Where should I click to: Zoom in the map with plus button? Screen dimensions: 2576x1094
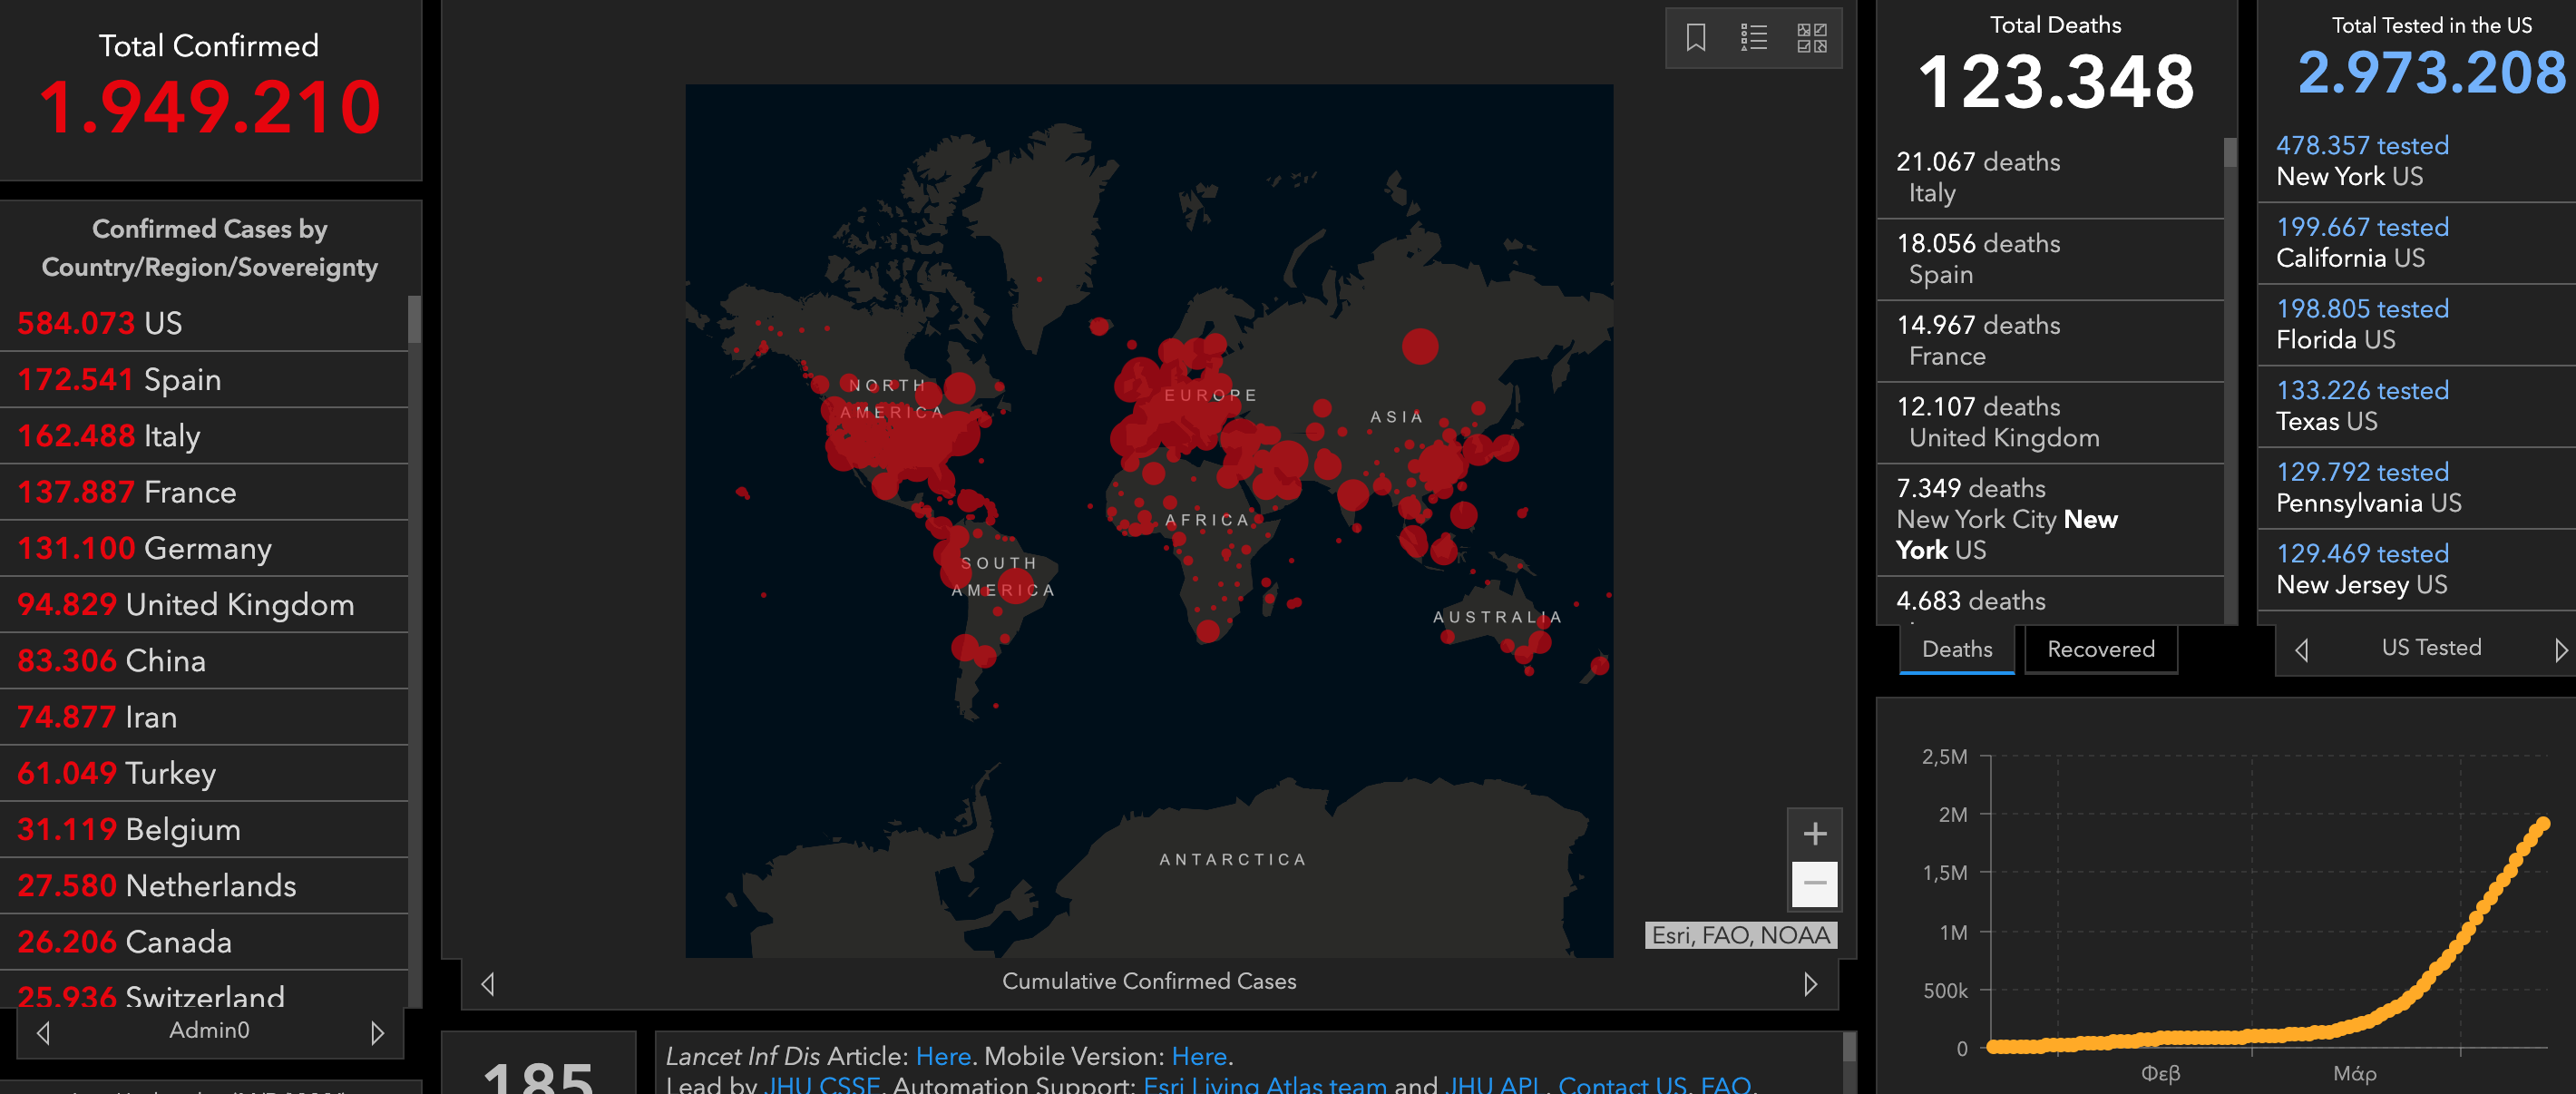pyautogui.click(x=1814, y=834)
